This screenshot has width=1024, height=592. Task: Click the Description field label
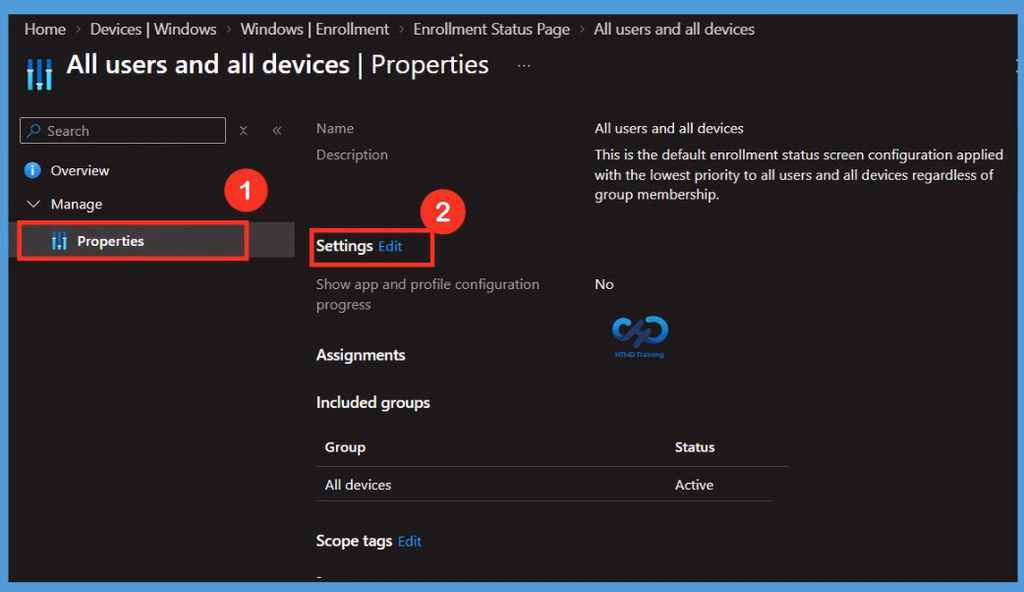[x=352, y=155]
